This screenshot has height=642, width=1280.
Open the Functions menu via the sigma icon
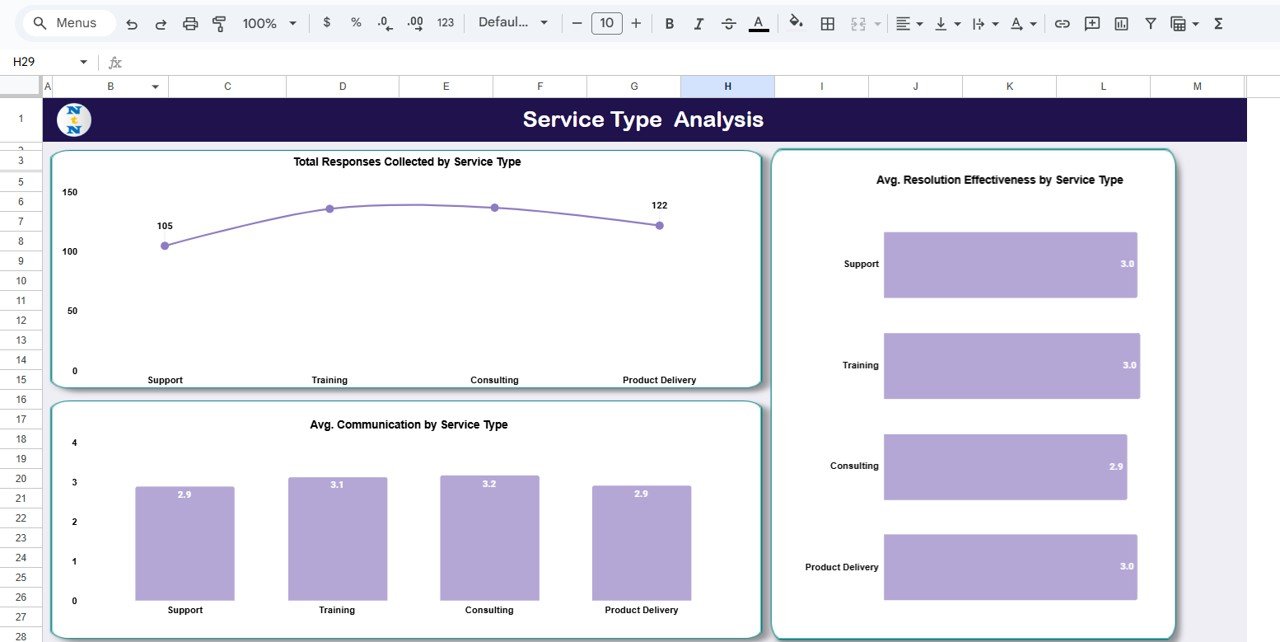(1219, 22)
